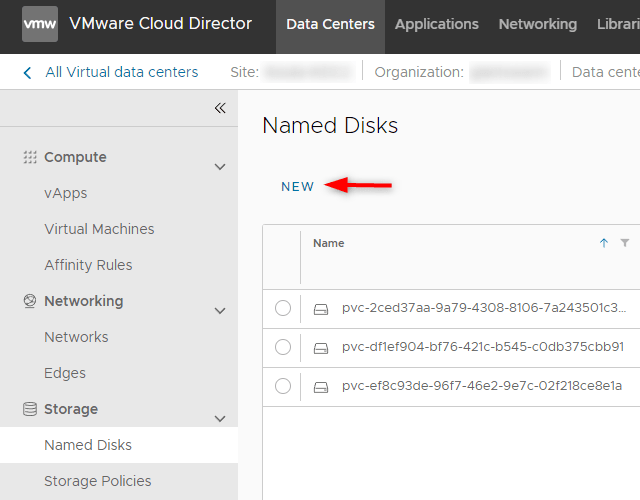Click the Organization label in breadcrumb bar
Viewport: 640px width, 500px height.
click(x=419, y=72)
